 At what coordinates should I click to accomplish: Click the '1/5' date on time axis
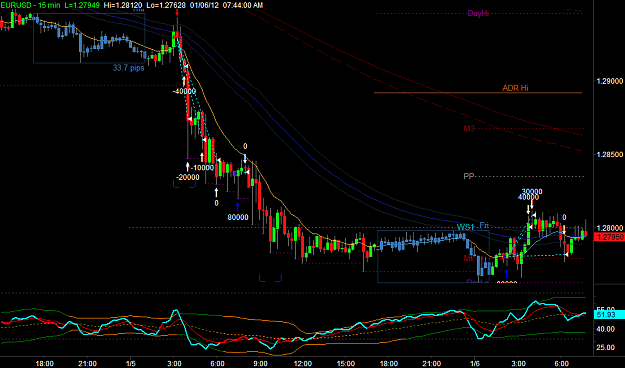[x=130, y=364]
